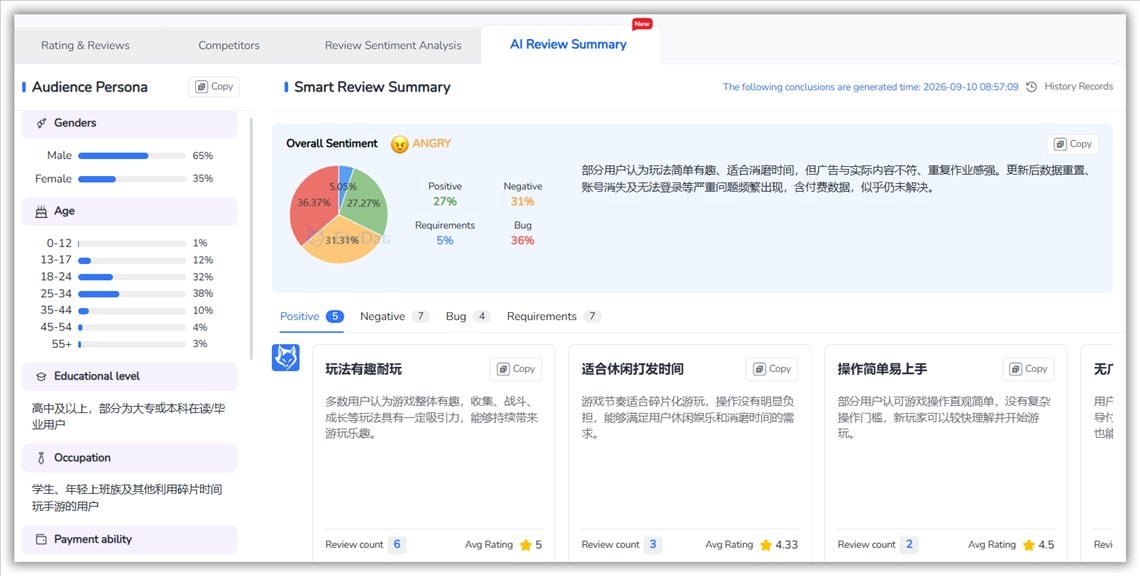Click the blue 5.05% pie slice
The height and width of the screenshot is (576, 1140).
tap(345, 176)
